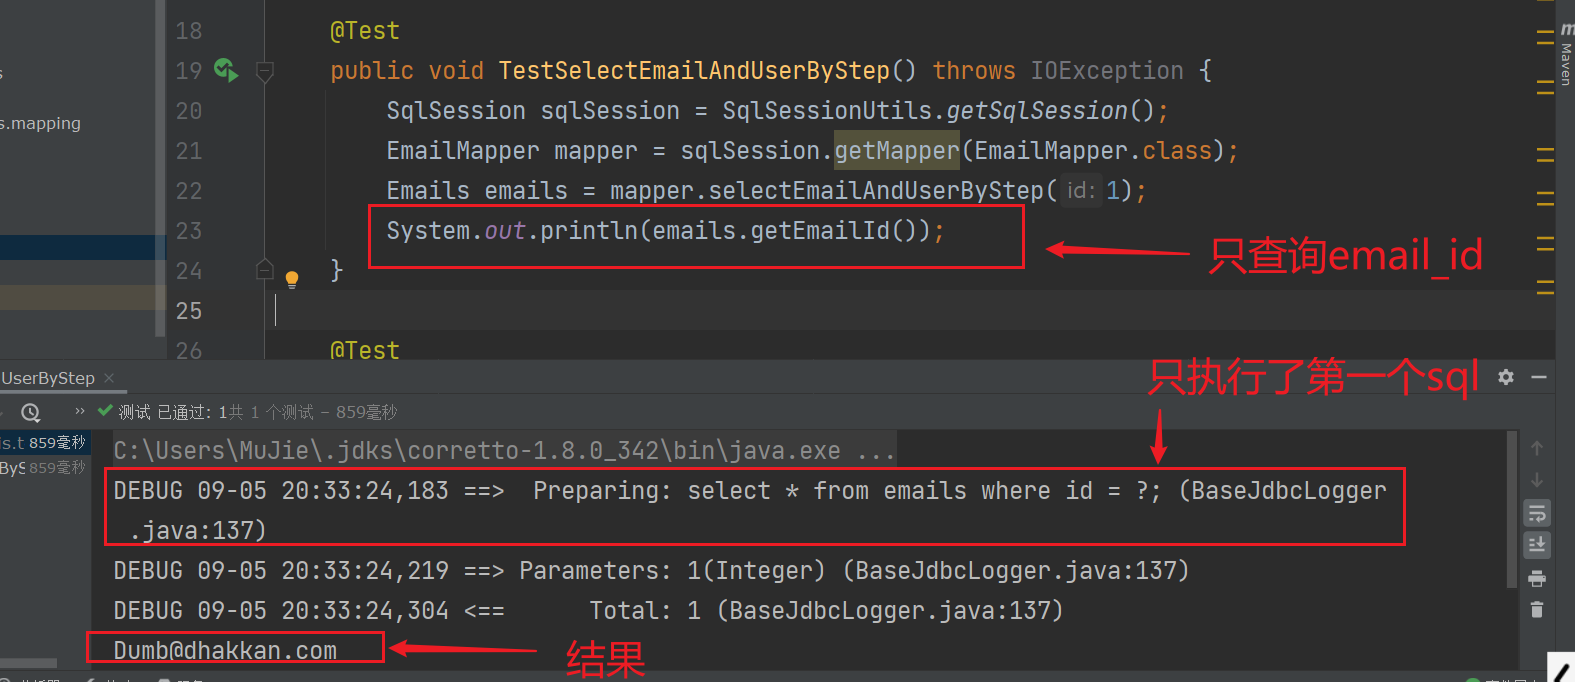This screenshot has width=1575, height=682.
Task: Open test history clock icon
Action: point(31,412)
